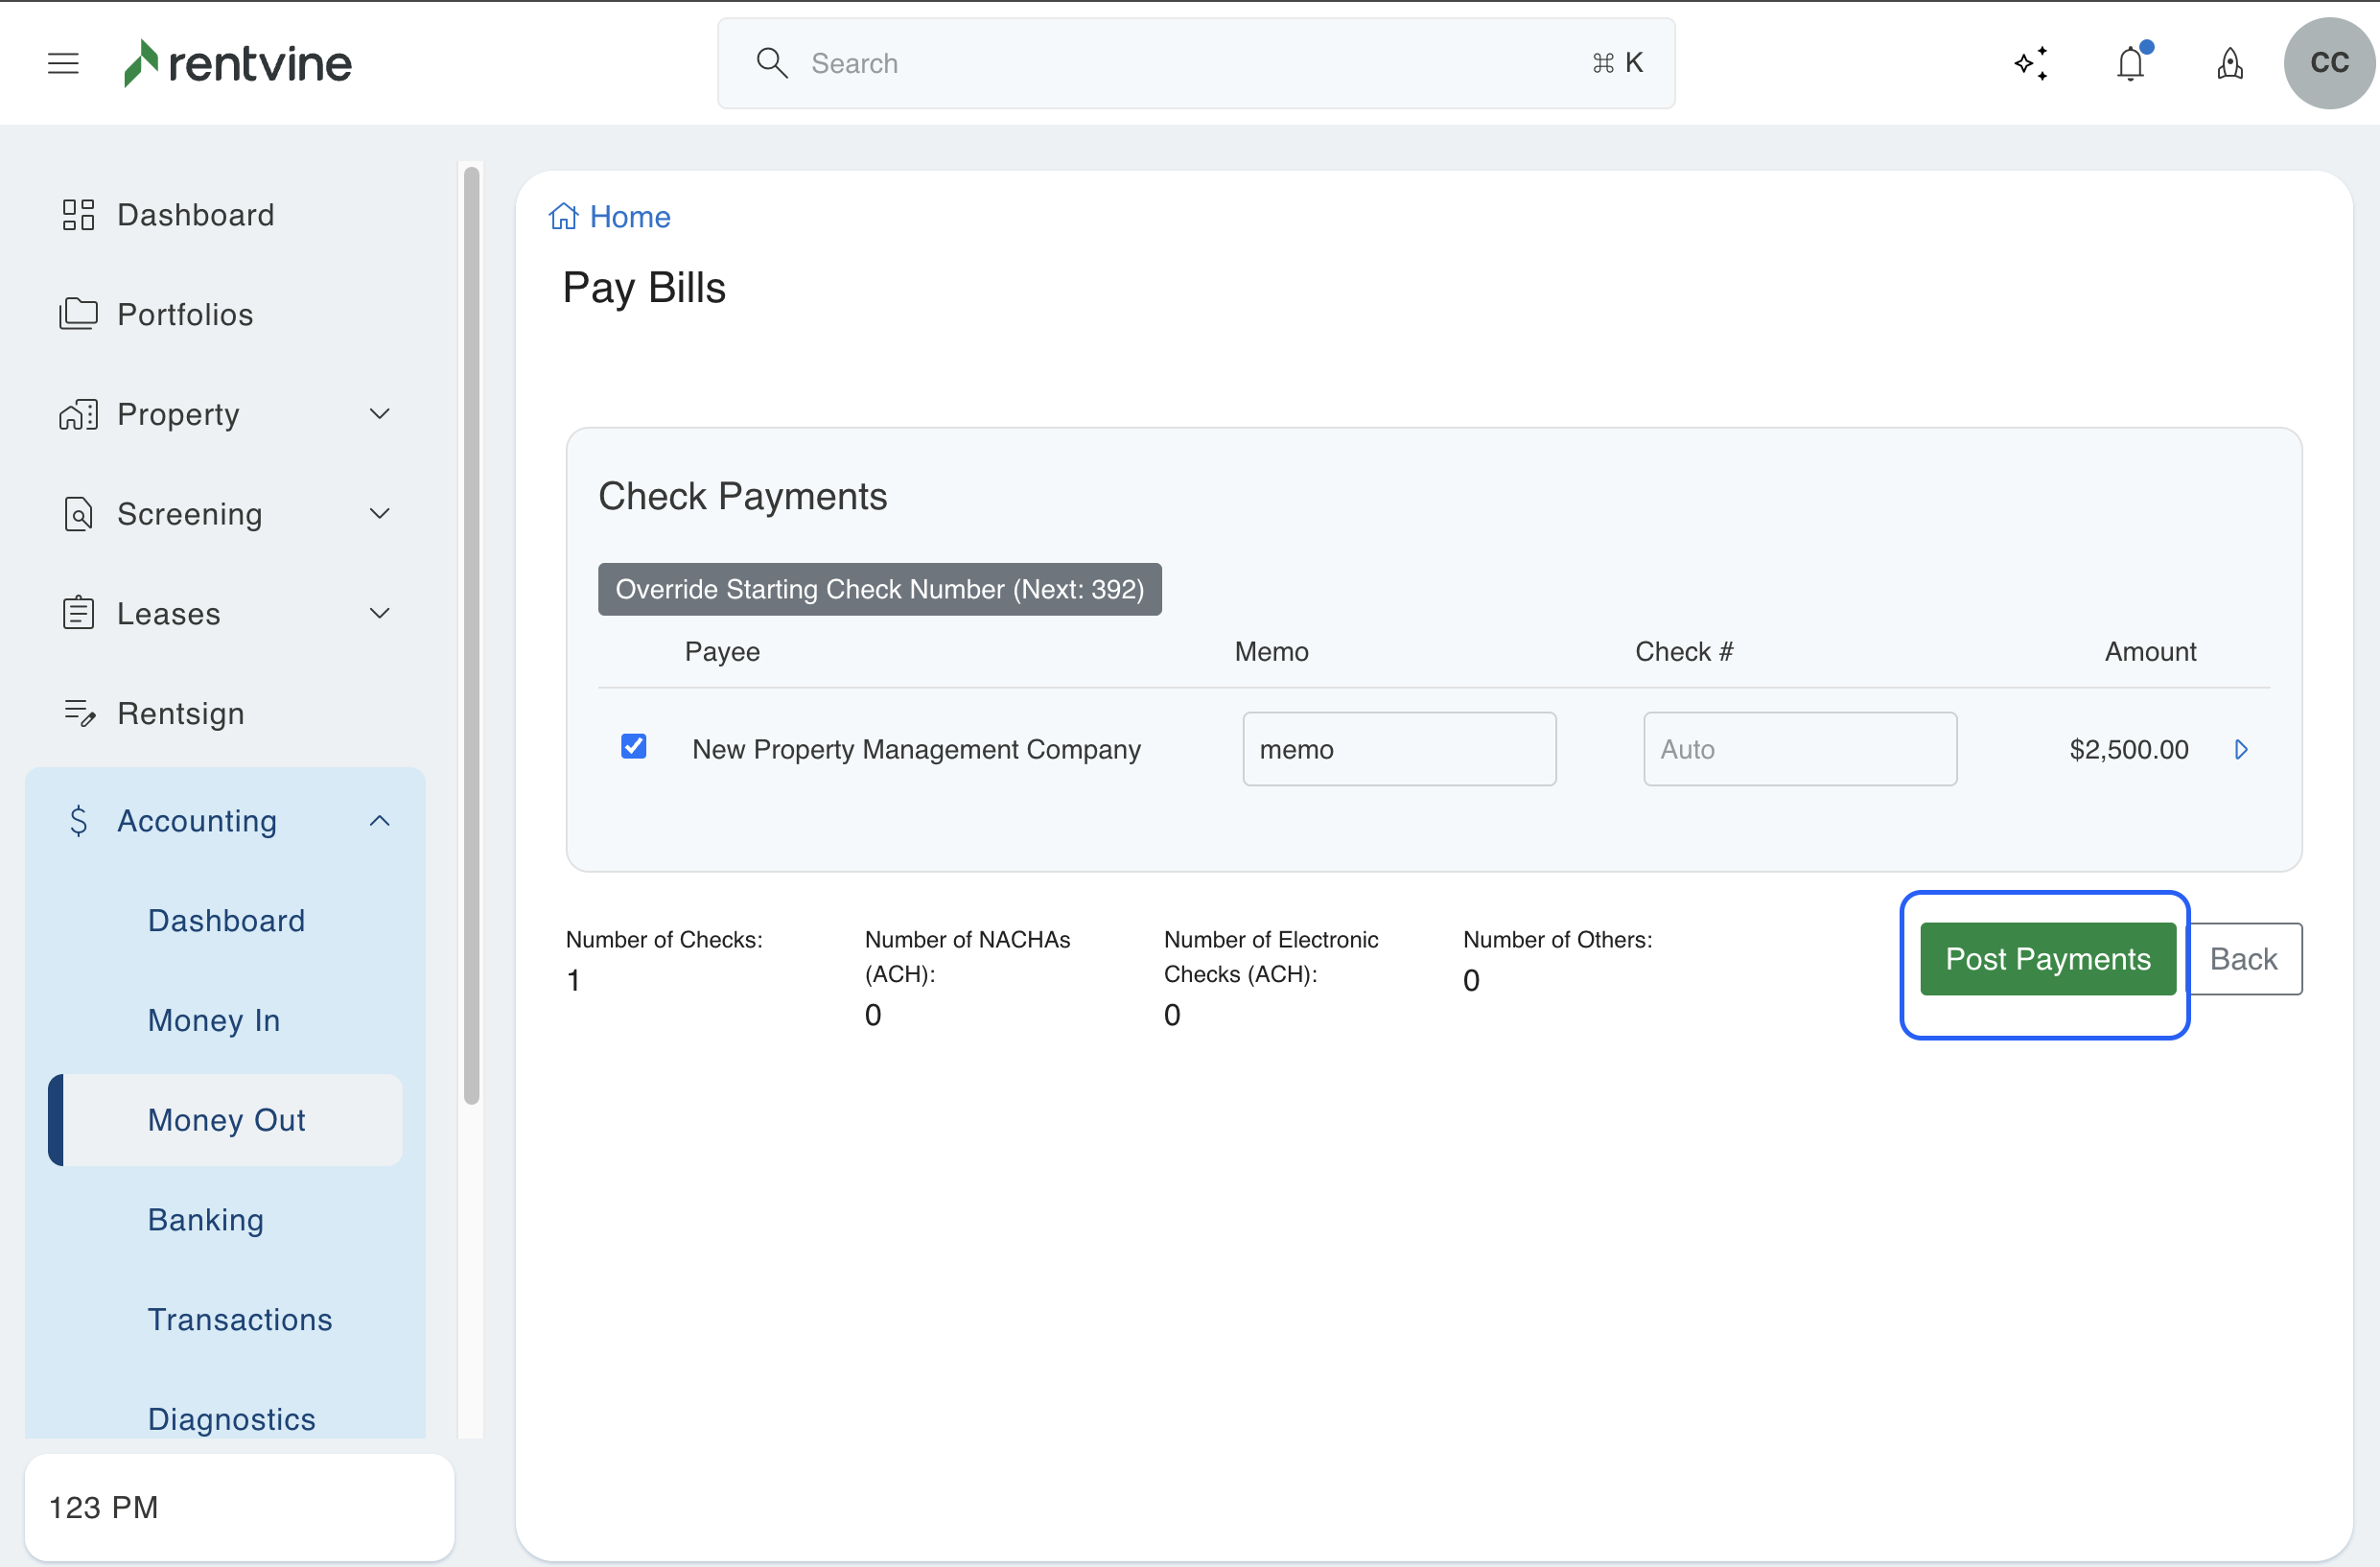Collapse the Accounting sidebar section
Viewport: 2380px width, 1567px height.
click(379, 821)
